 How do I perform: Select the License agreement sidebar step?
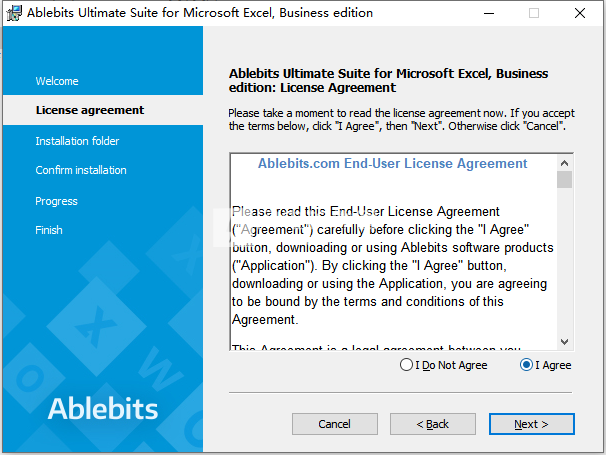coord(90,110)
